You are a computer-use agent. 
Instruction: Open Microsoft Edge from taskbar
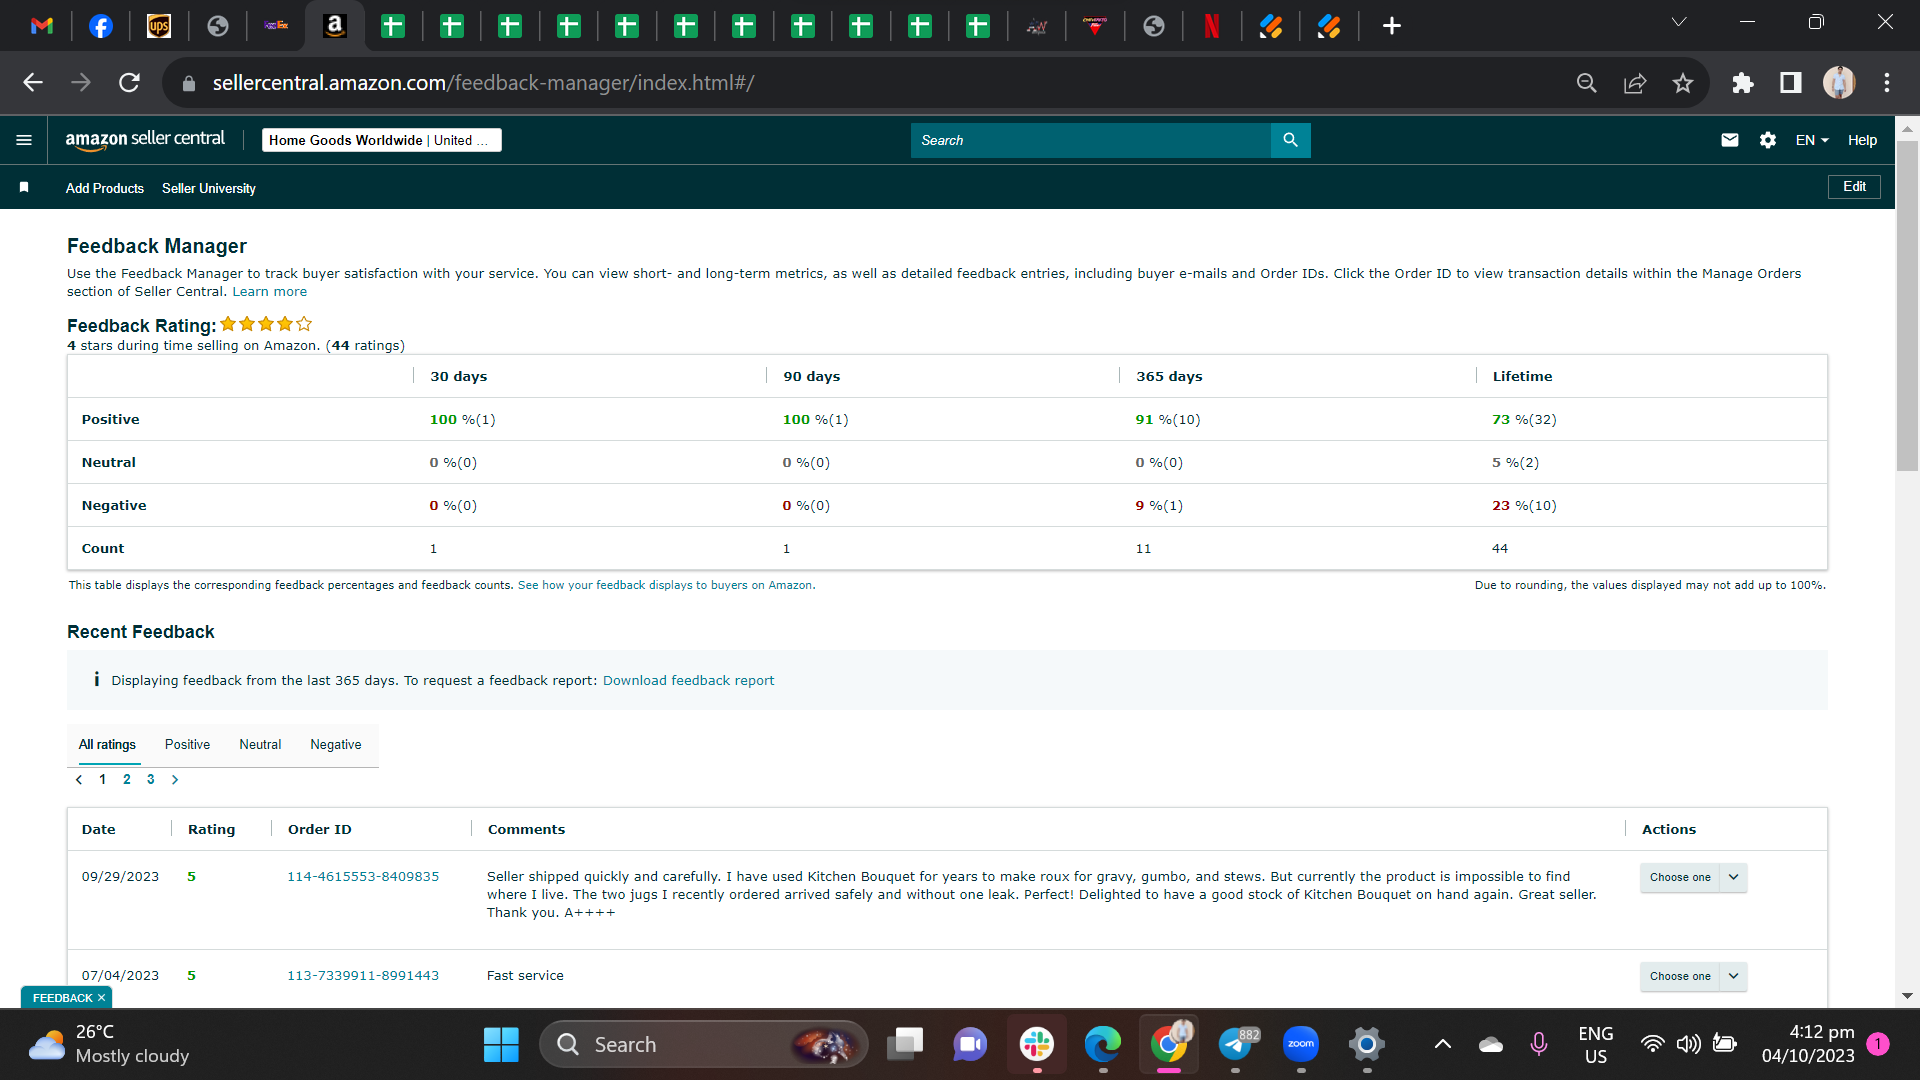tap(1103, 1045)
